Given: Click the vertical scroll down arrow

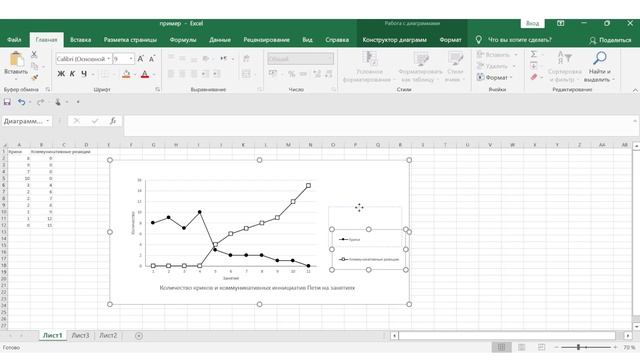Looking at the screenshot, I should pyautogui.click(x=636, y=327).
